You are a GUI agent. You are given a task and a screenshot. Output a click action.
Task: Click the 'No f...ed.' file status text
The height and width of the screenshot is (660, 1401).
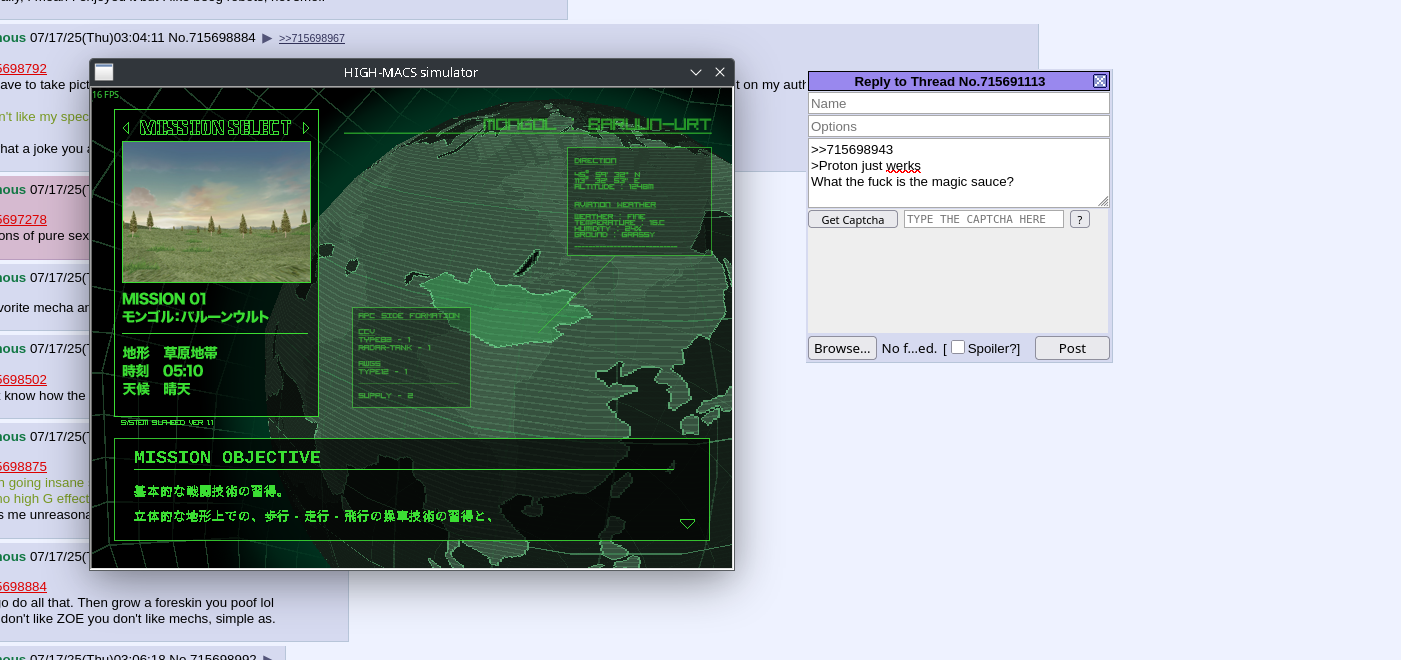pos(909,348)
